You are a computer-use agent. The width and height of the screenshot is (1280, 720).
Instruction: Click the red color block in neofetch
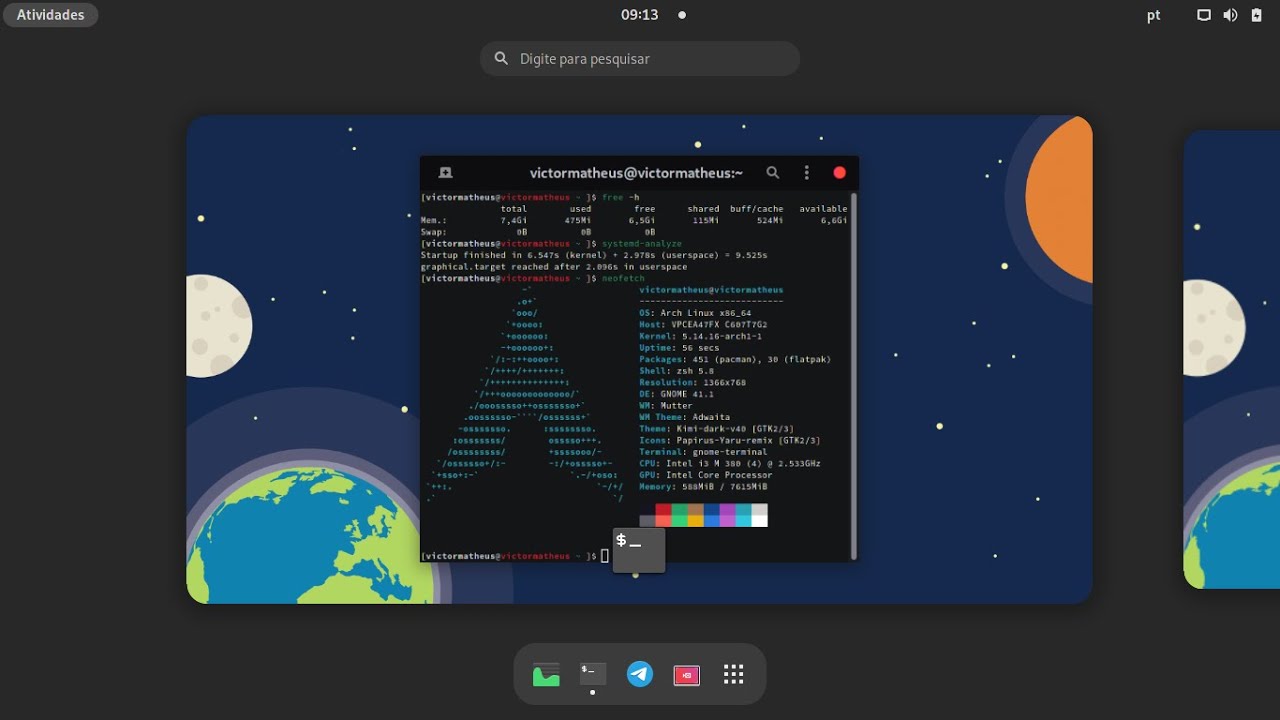point(663,510)
